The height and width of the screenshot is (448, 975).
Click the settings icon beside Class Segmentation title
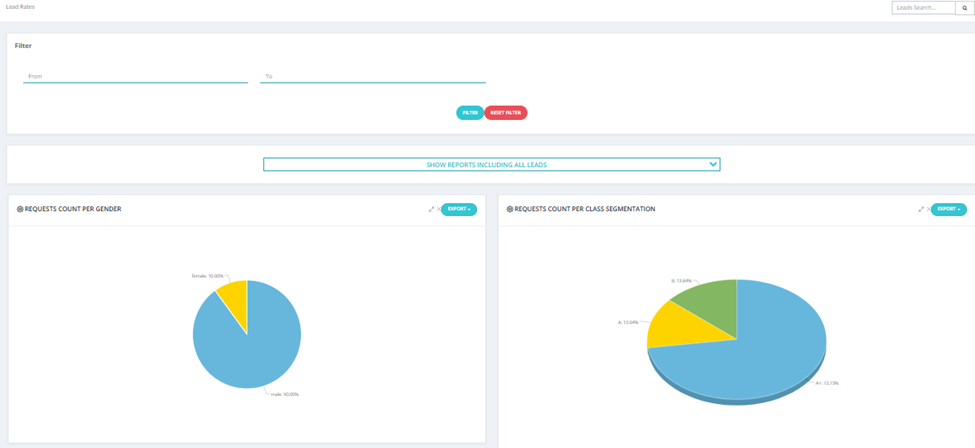pos(510,210)
